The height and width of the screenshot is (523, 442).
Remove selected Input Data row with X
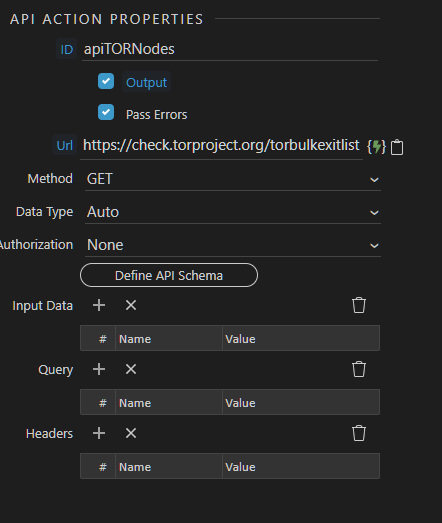pos(131,305)
